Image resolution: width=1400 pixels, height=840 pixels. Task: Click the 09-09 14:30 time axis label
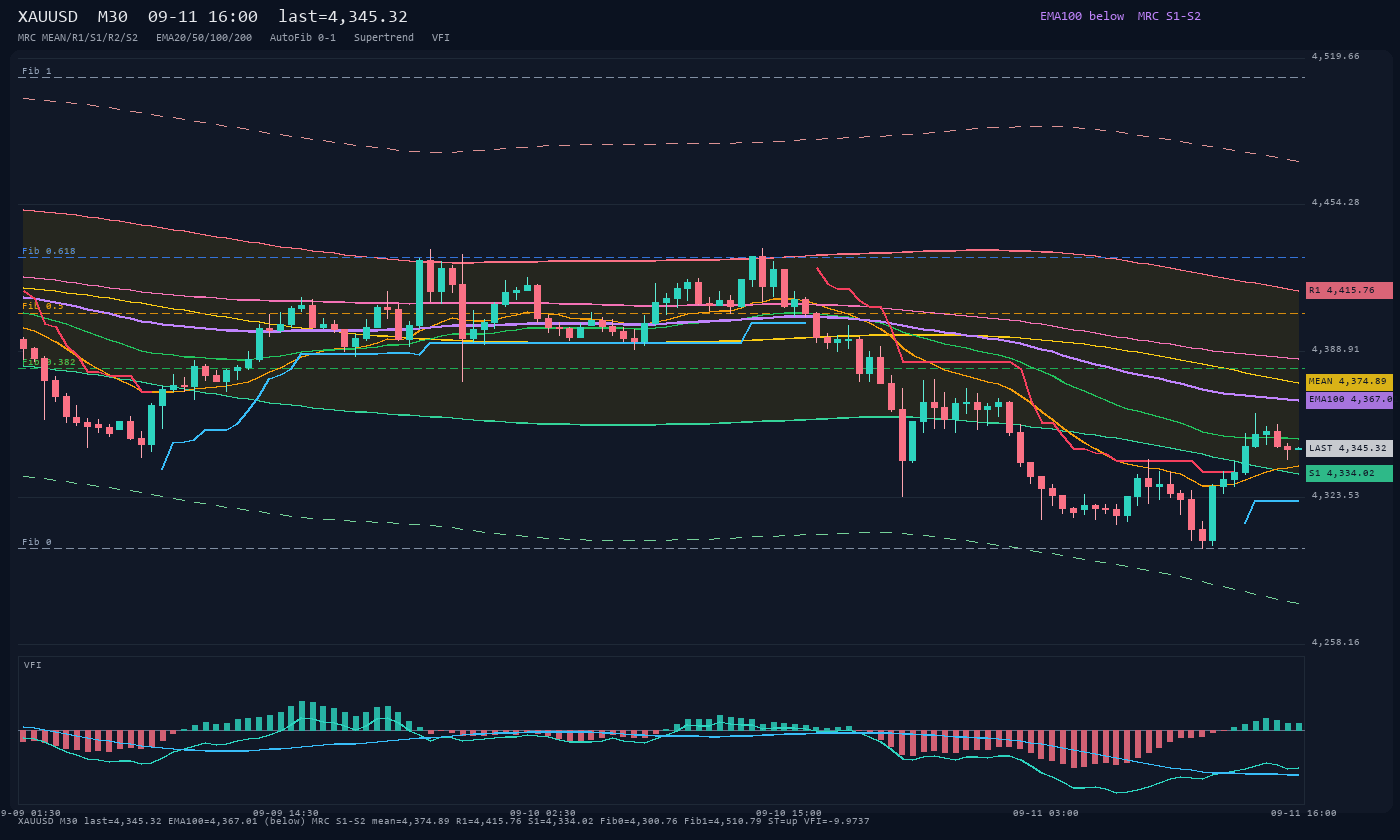[286, 813]
